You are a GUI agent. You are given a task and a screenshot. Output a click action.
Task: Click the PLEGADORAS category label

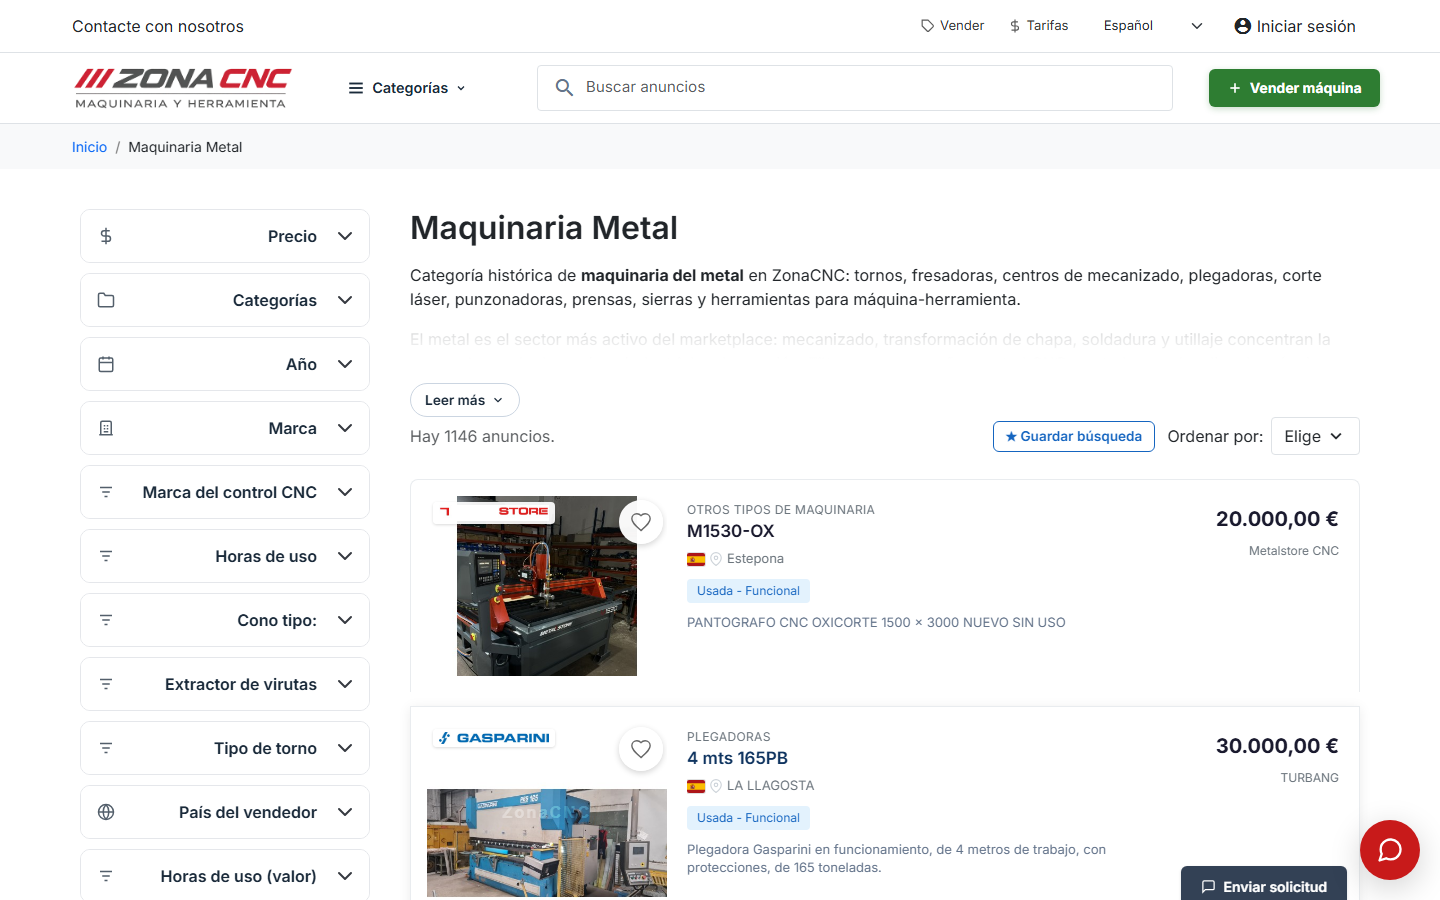pyautogui.click(x=729, y=737)
